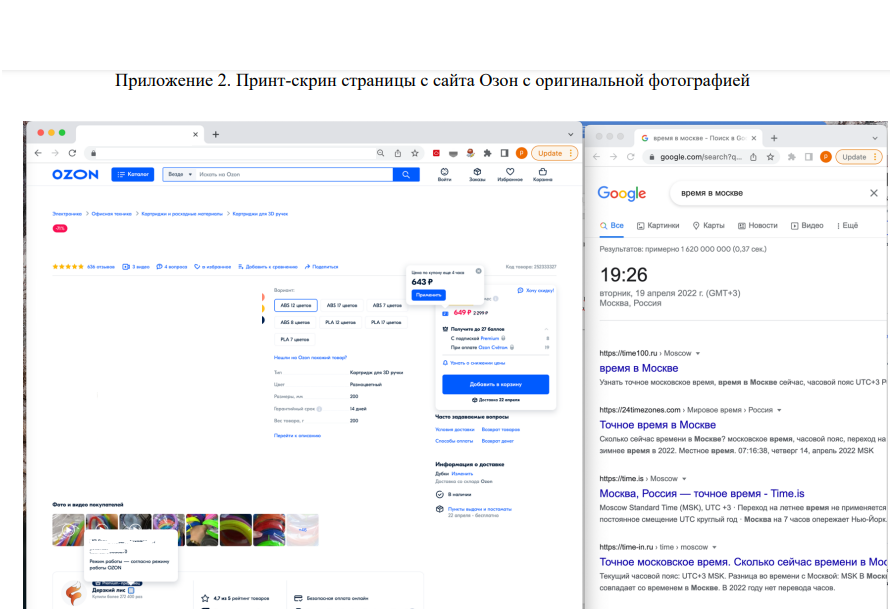The width and height of the screenshot is (890, 614).
Task: Select the PLA 12 цветов variant
Action: (x=341, y=322)
